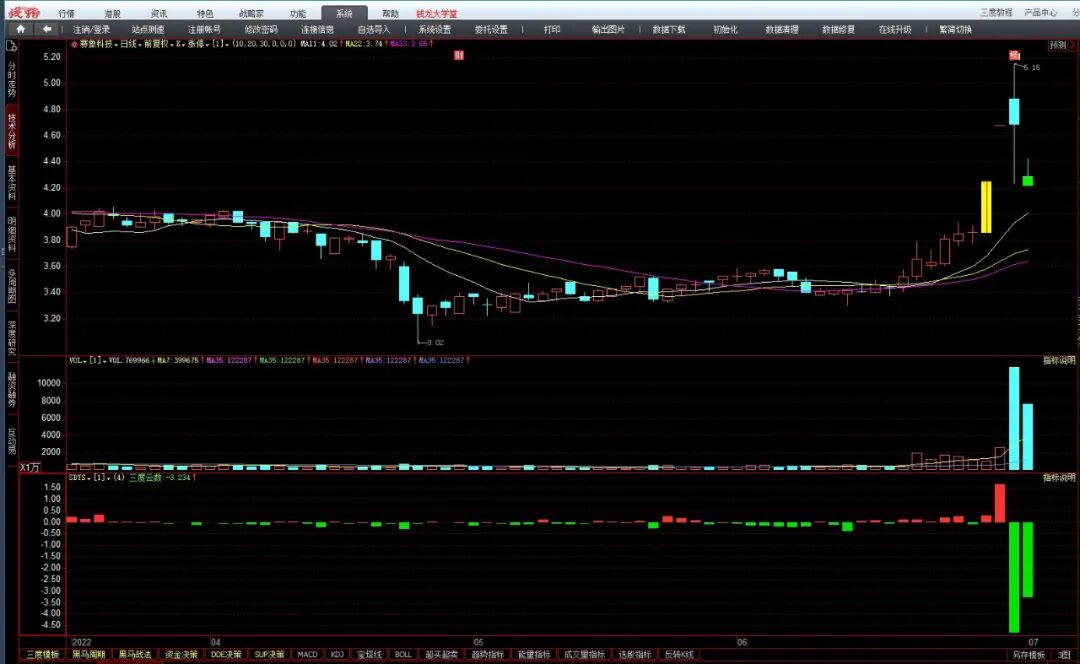This screenshot has width=1080, height=664.
Task: Open the 资讯 menu
Action: tap(158, 14)
